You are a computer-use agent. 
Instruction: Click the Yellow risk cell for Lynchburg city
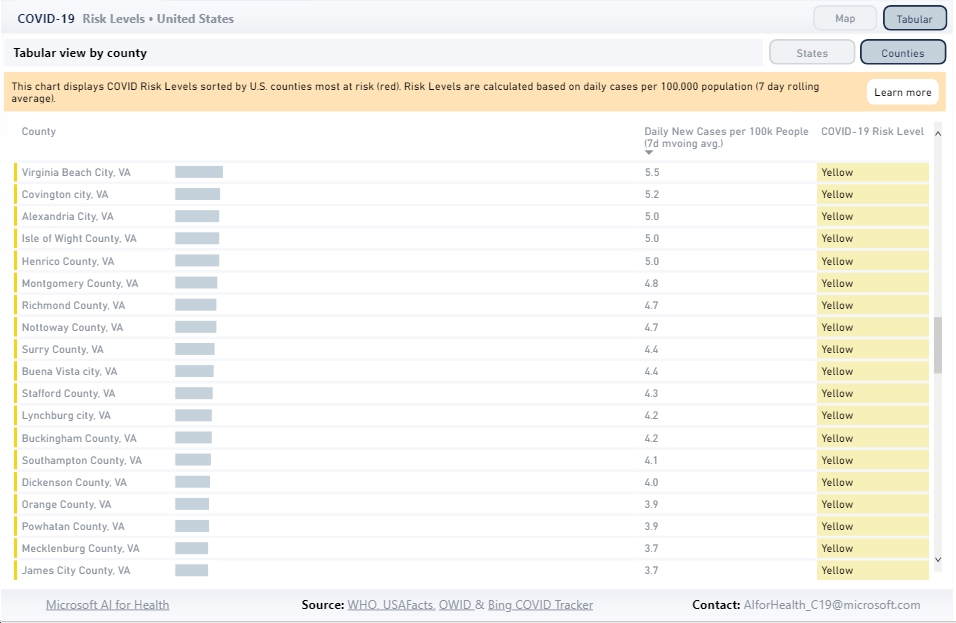click(x=872, y=415)
